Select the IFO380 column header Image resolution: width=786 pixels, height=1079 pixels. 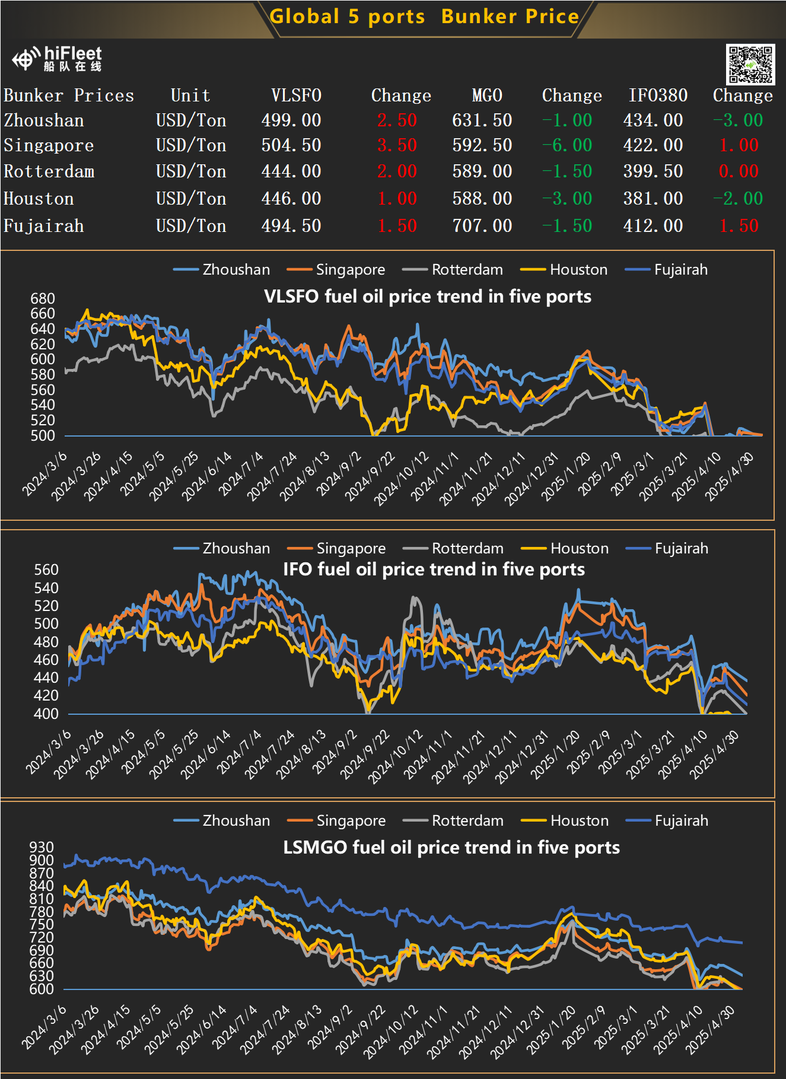click(656, 96)
